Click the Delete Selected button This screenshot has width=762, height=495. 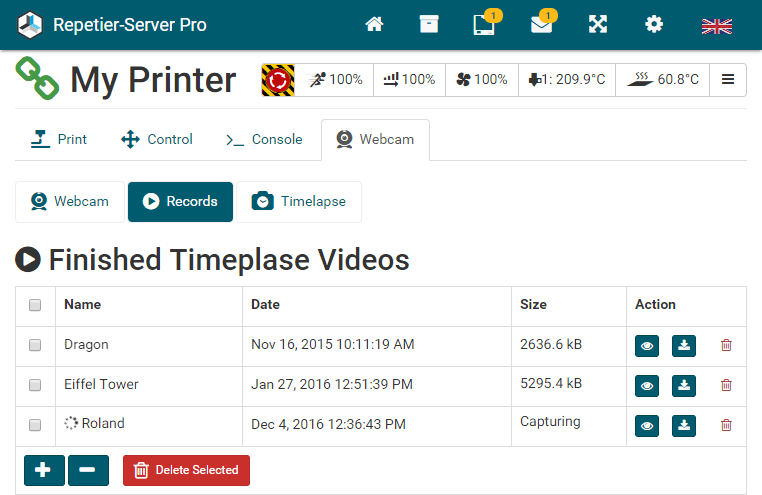(x=186, y=470)
